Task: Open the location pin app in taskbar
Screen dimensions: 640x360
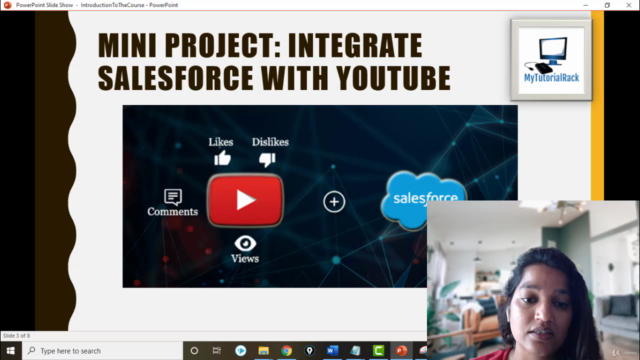Action: pos(309,351)
